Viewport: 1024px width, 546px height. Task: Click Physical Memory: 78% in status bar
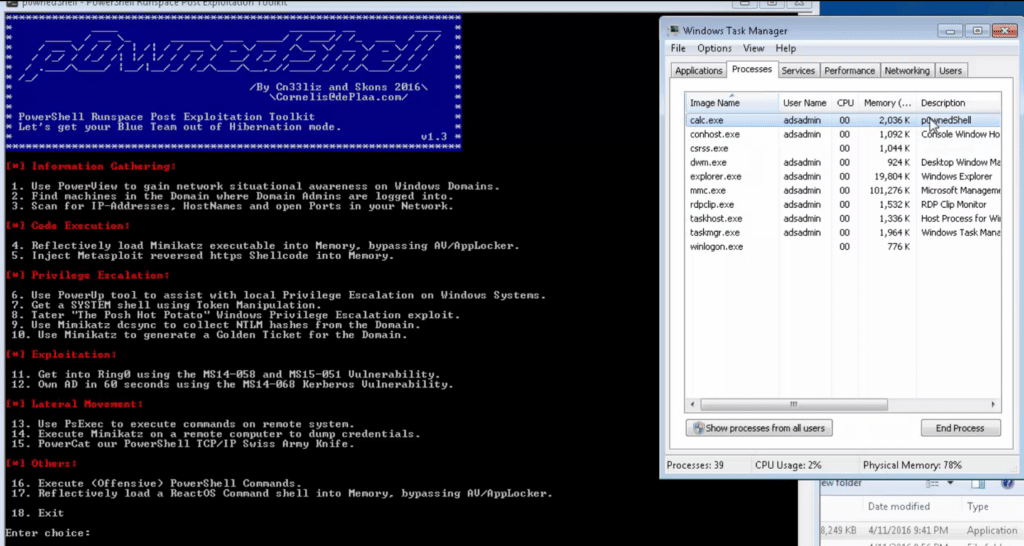pyautogui.click(x=912, y=465)
